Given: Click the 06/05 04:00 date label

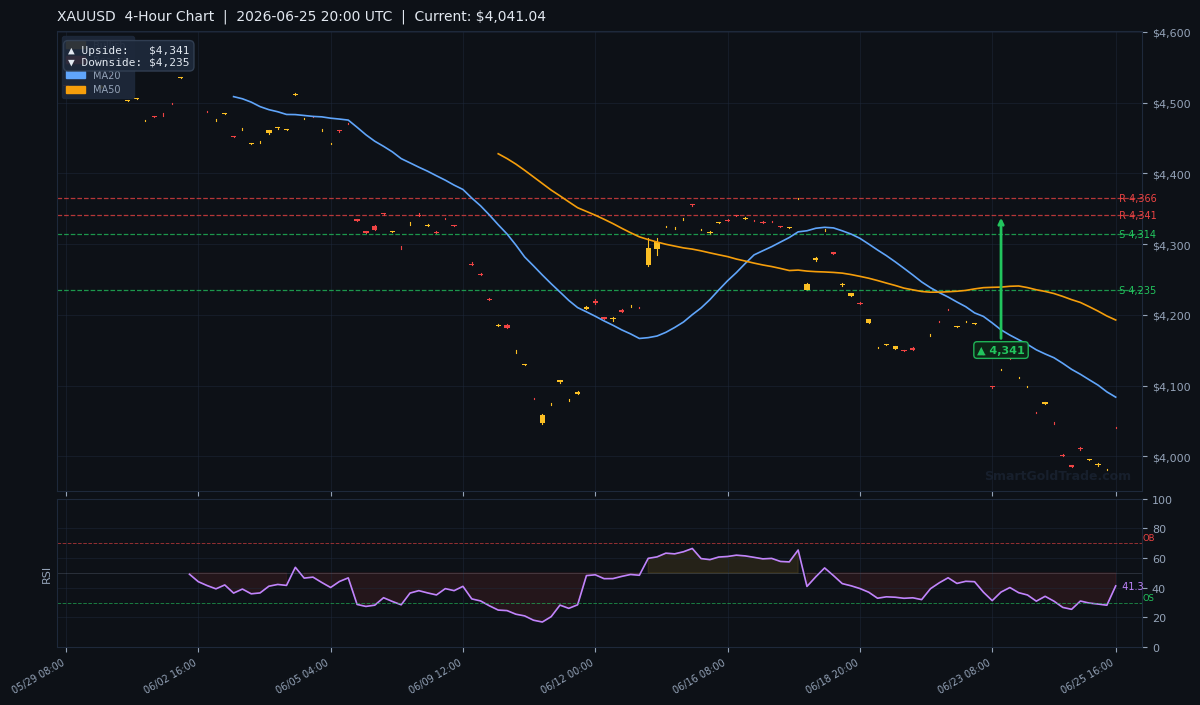Looking at the screenshot, I should [304, 676].
